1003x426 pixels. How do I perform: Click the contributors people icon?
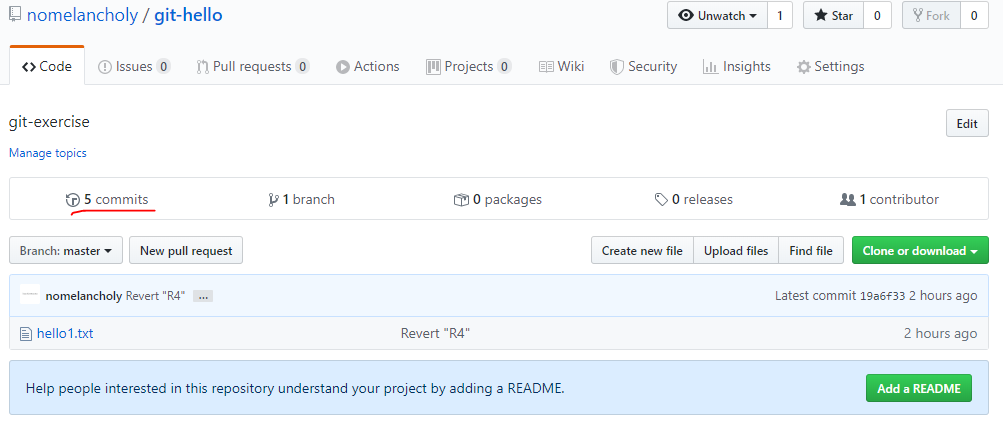[x=848, y=200]
